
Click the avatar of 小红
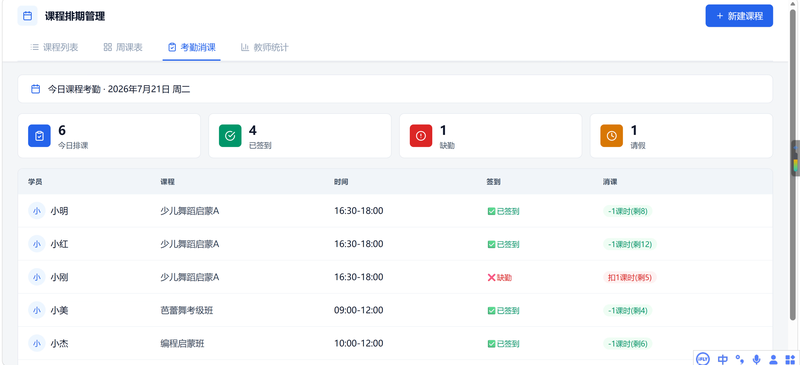(37, 244)
